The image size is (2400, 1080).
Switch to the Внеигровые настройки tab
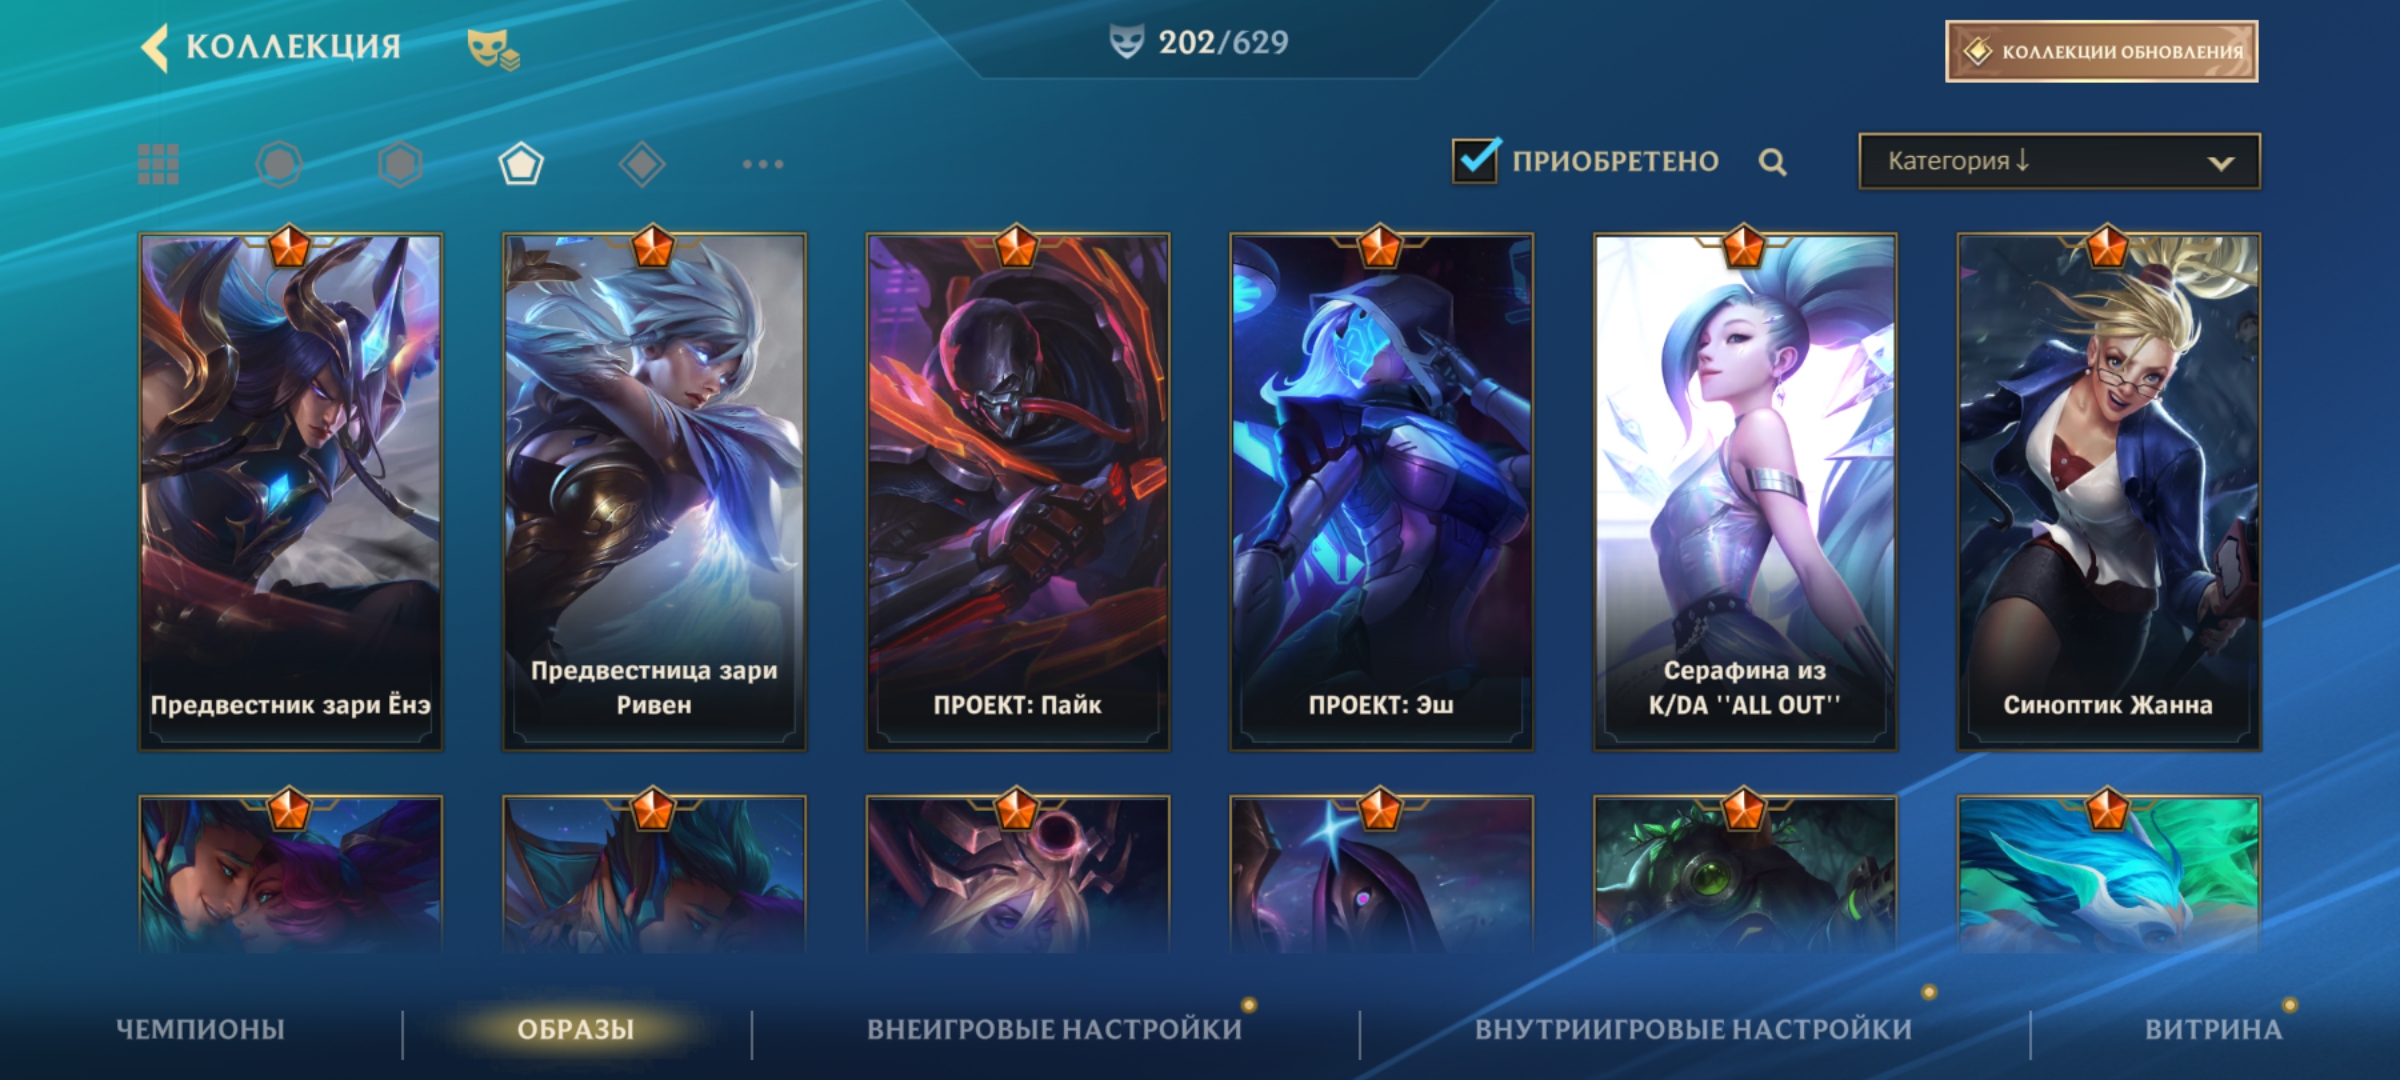coord(1054,1029)
